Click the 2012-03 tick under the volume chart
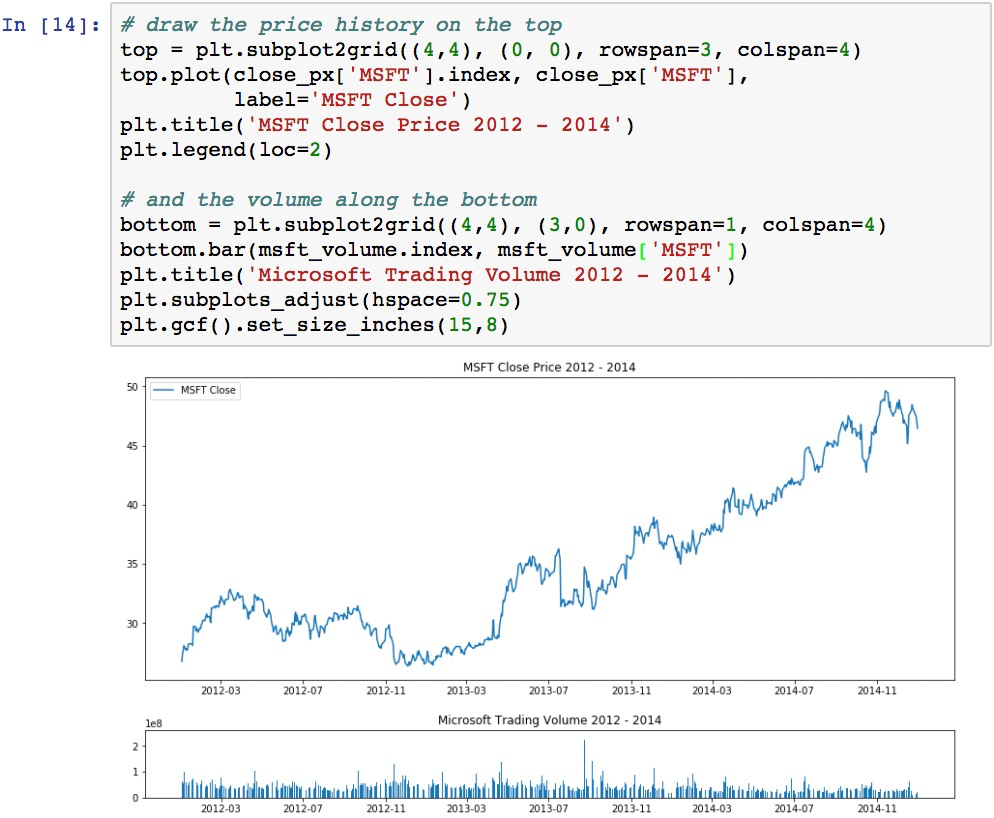 (221, 808)
